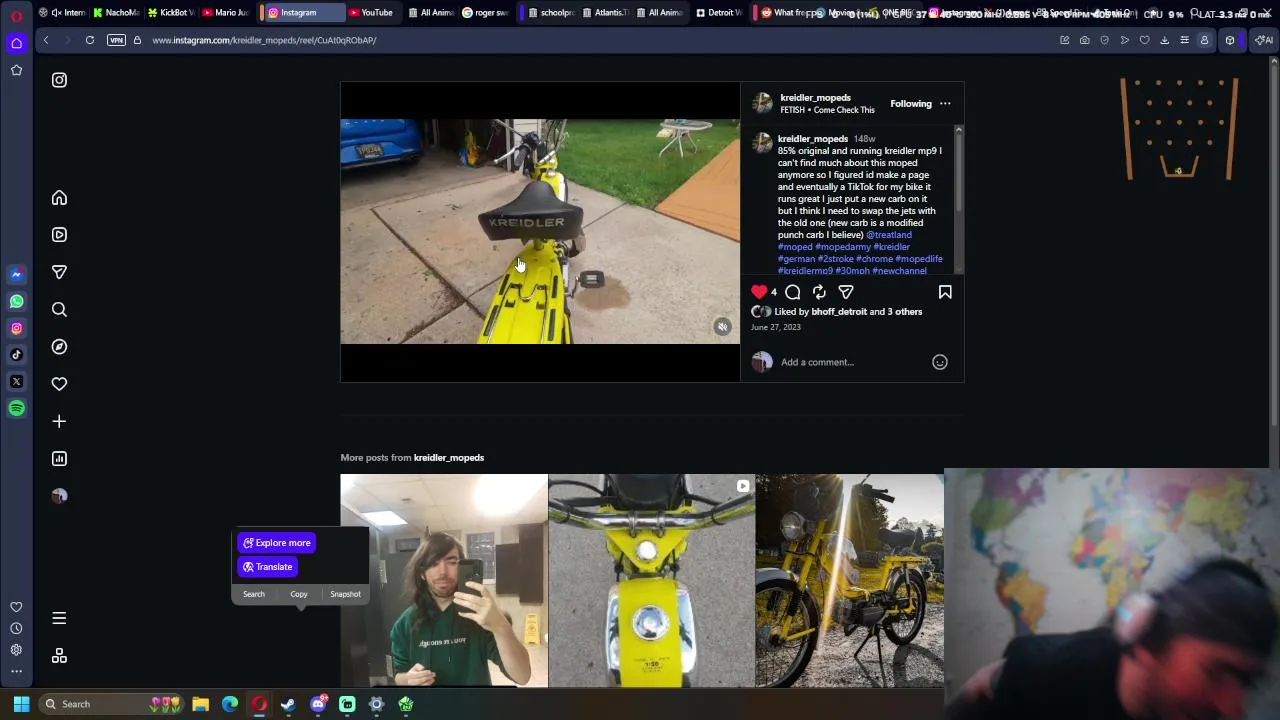Open the yellow moped front reel thumbnail
Viewport: 1280px width, 720px height.
tap(651, 581)
